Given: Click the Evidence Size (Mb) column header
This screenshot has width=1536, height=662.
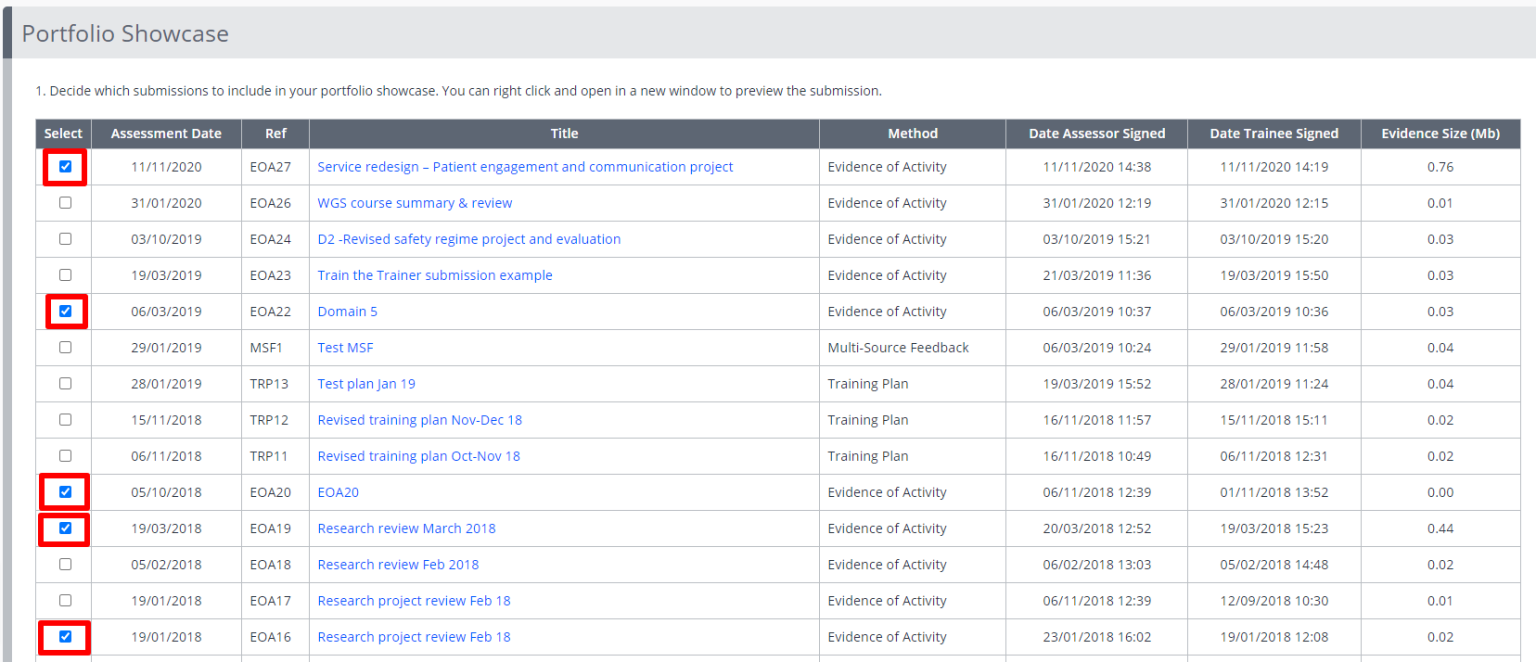Looking at the screenshot, I should (1440, 133).
